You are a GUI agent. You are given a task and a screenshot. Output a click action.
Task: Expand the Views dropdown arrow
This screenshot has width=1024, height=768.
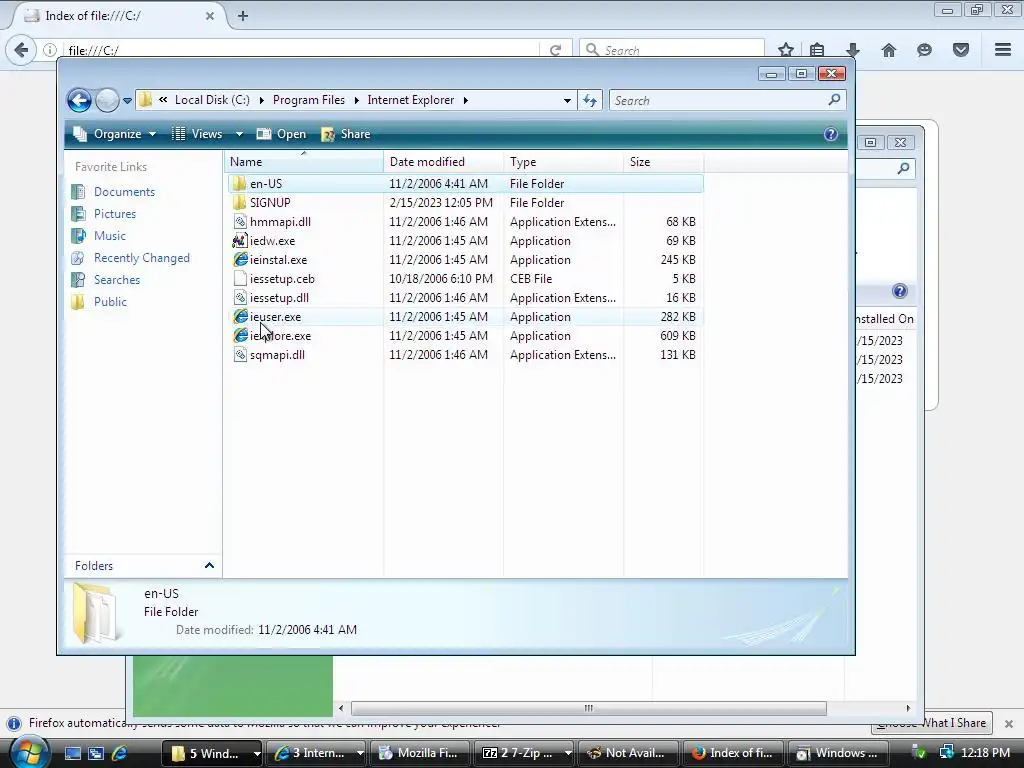pyautogui.click(x=239, y=134)
